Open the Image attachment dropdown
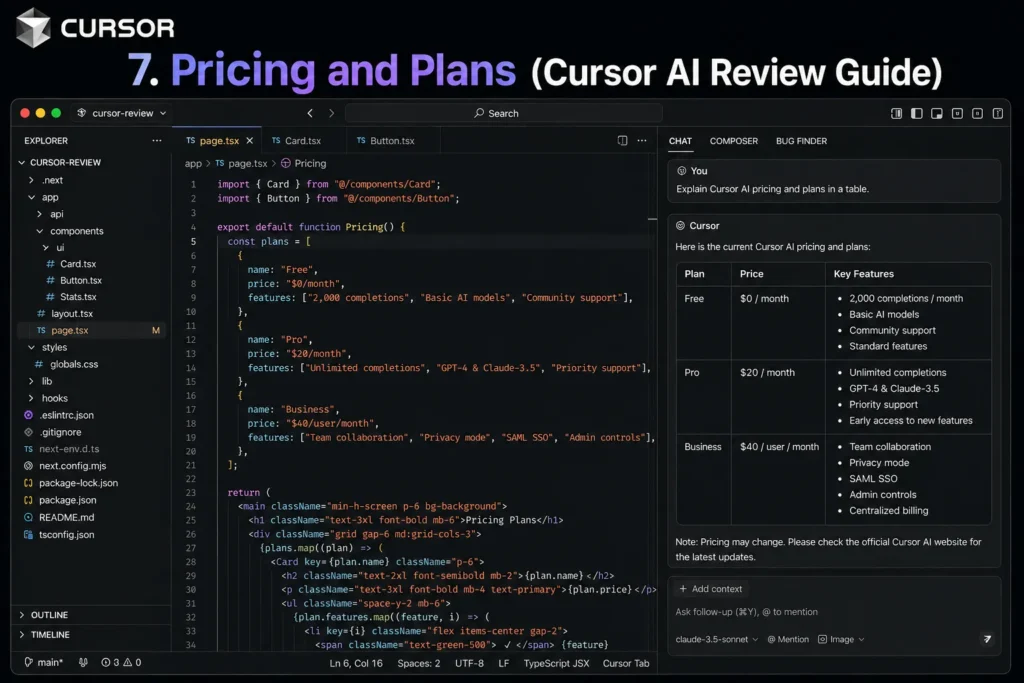Viewport: 1024px width, 683px height. [841, 639]
